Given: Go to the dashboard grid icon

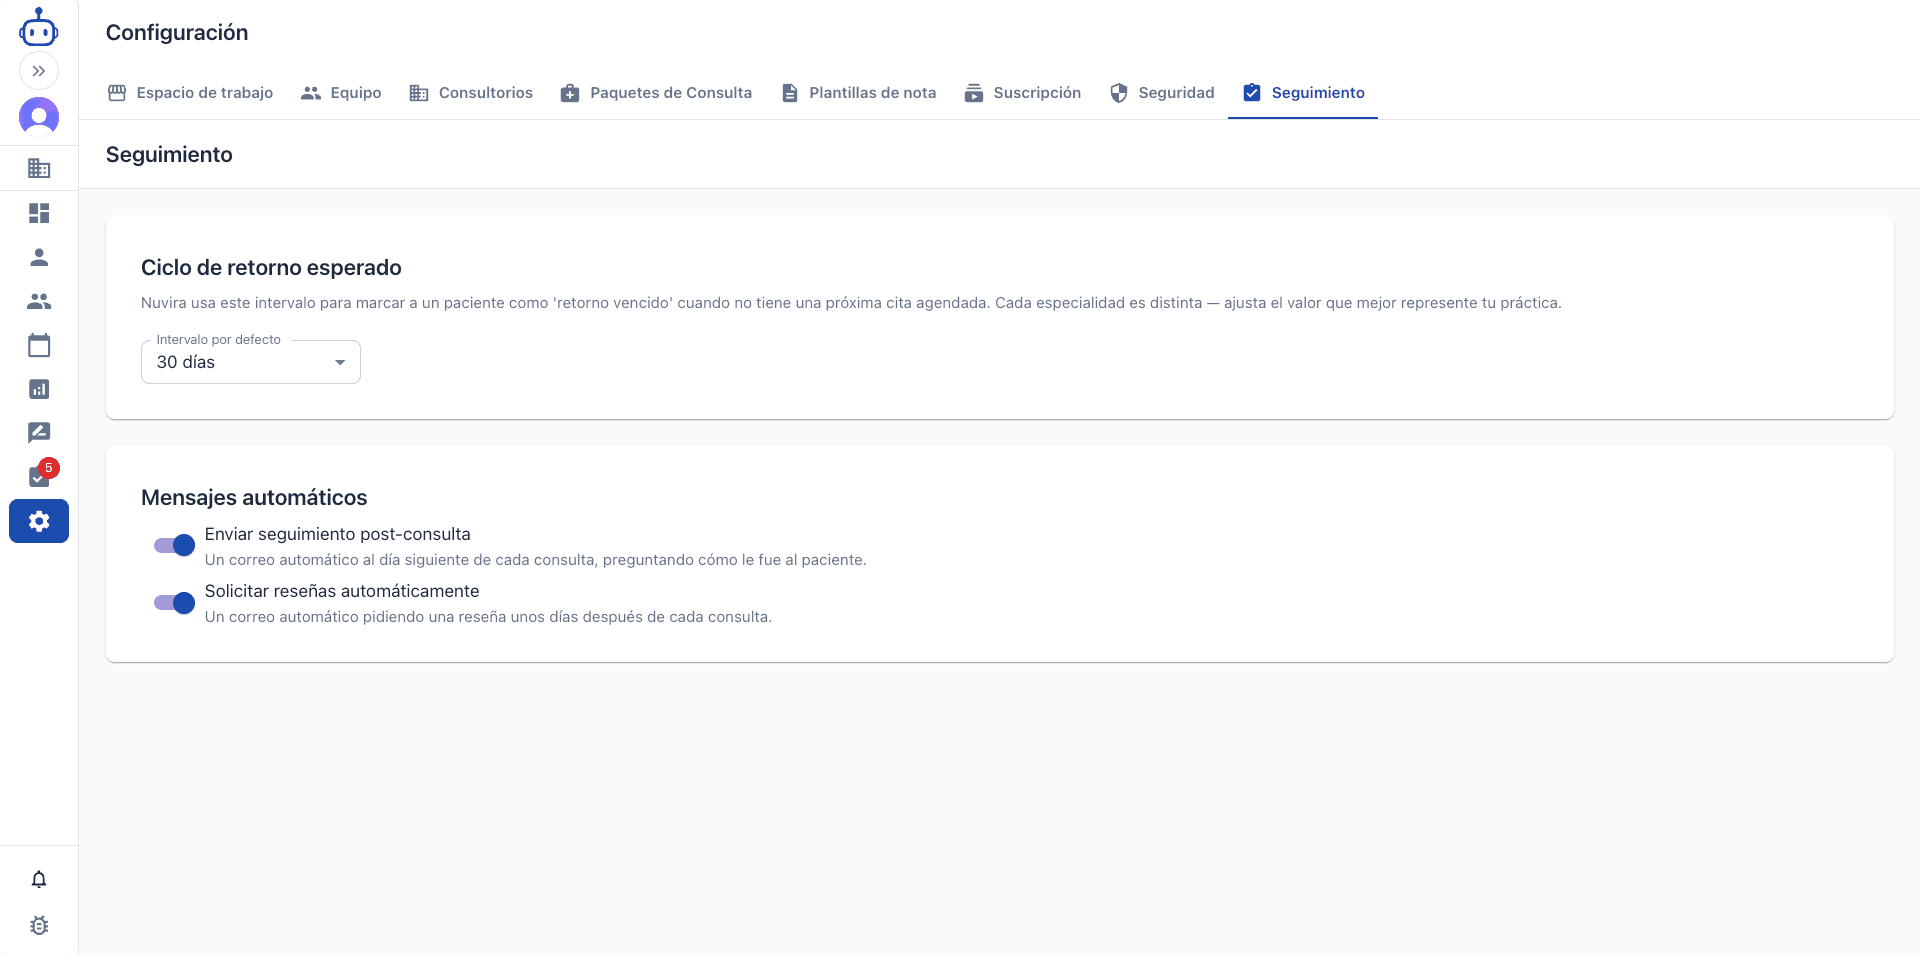Looking at the screenshot, I should pyautogui.click(x=39, y=213).
